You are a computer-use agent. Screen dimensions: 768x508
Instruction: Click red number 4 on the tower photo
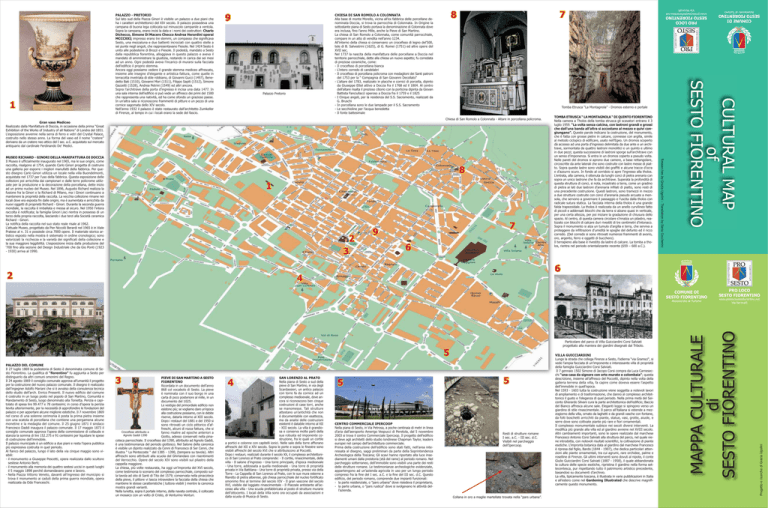tap(230, 383)
